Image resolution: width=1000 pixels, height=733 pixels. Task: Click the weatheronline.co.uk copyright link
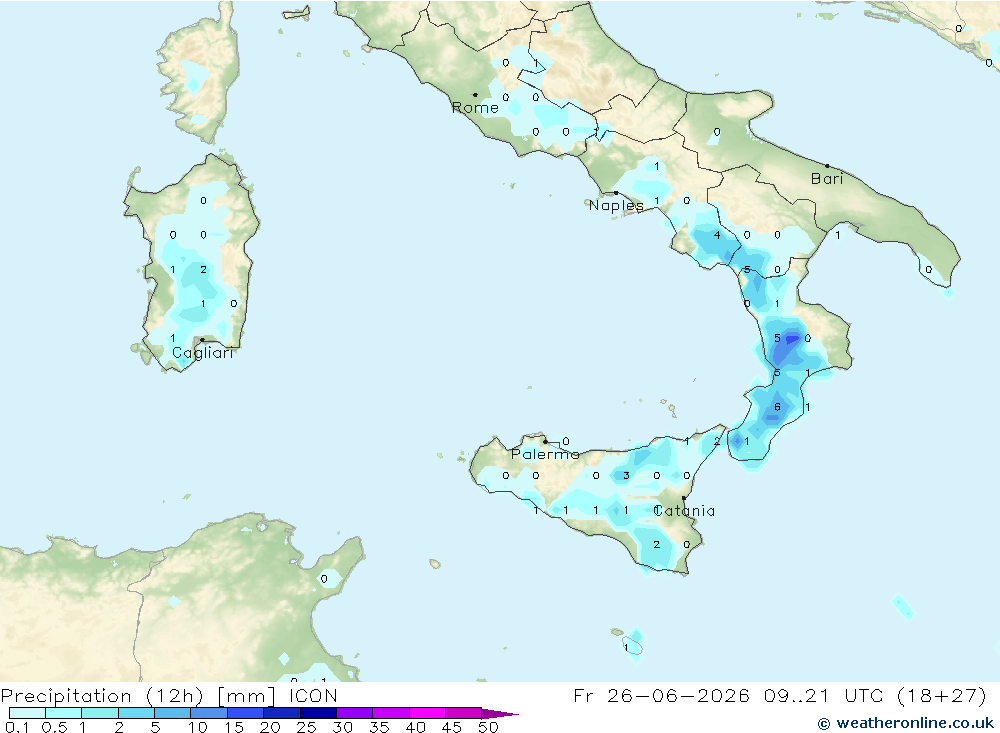coord(906,723)
